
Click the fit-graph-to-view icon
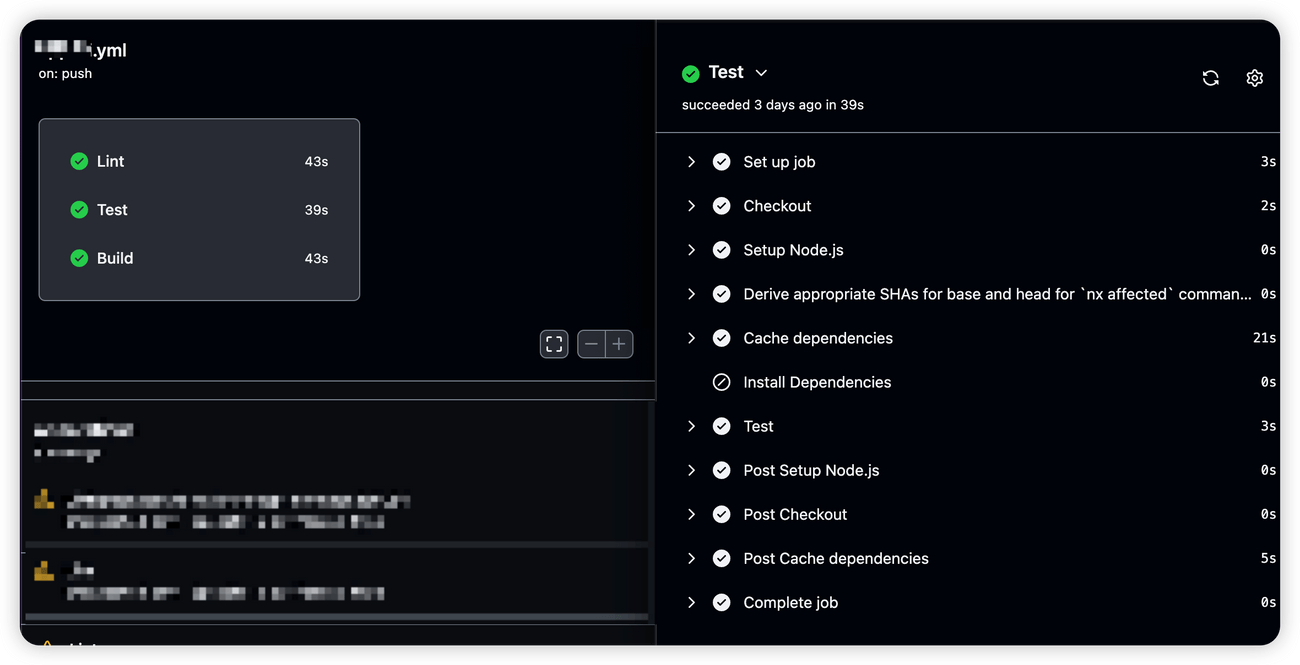pyautogui.click(x=553, y=343)
